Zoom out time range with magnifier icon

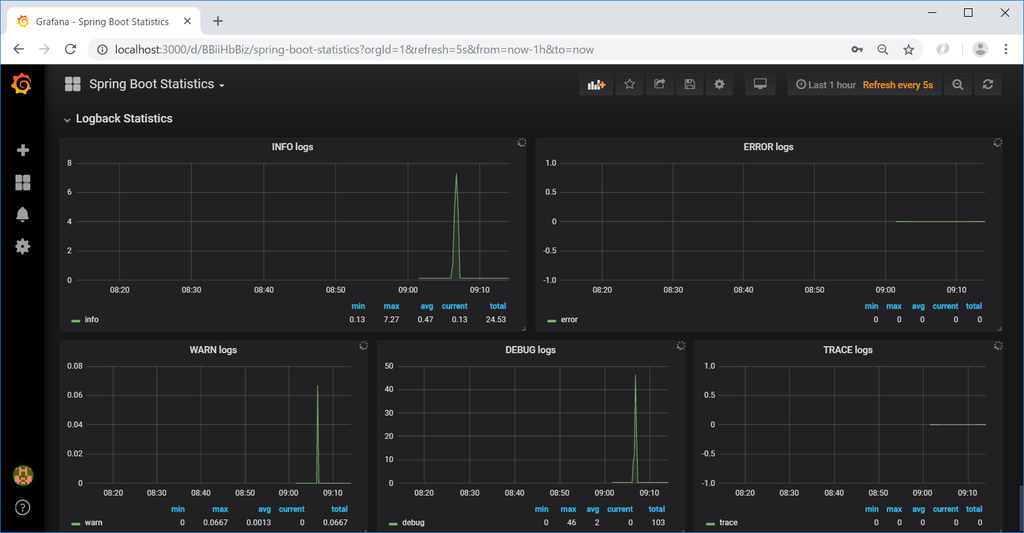click(x=958, y=84)
